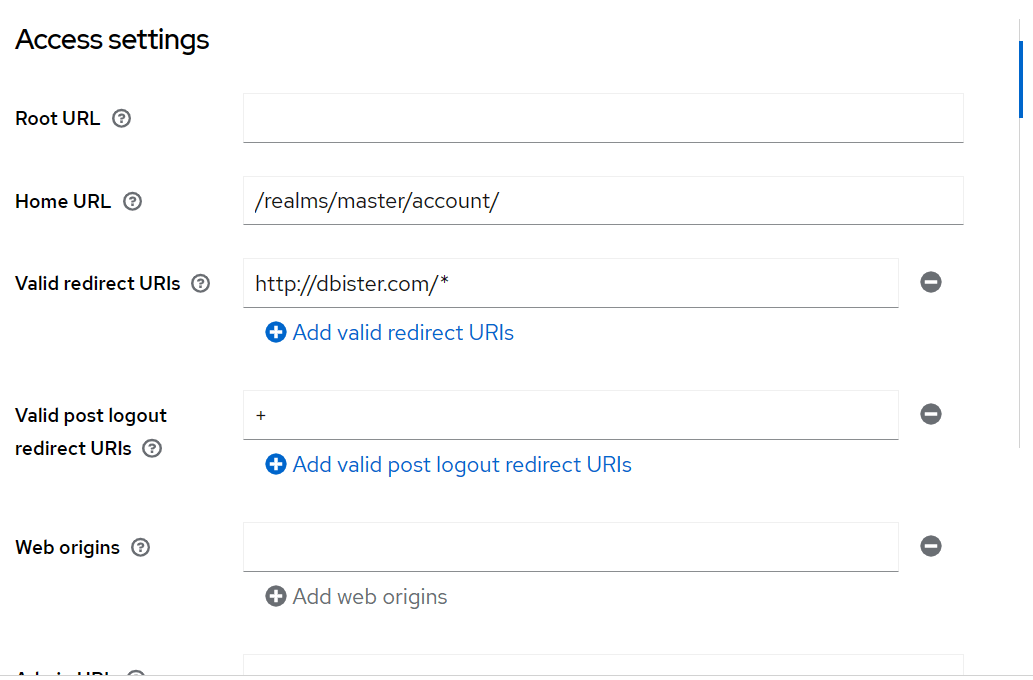The image size is (1033, 680).
Task: Open the Root URL help tooltip
Action: point(121,118)
